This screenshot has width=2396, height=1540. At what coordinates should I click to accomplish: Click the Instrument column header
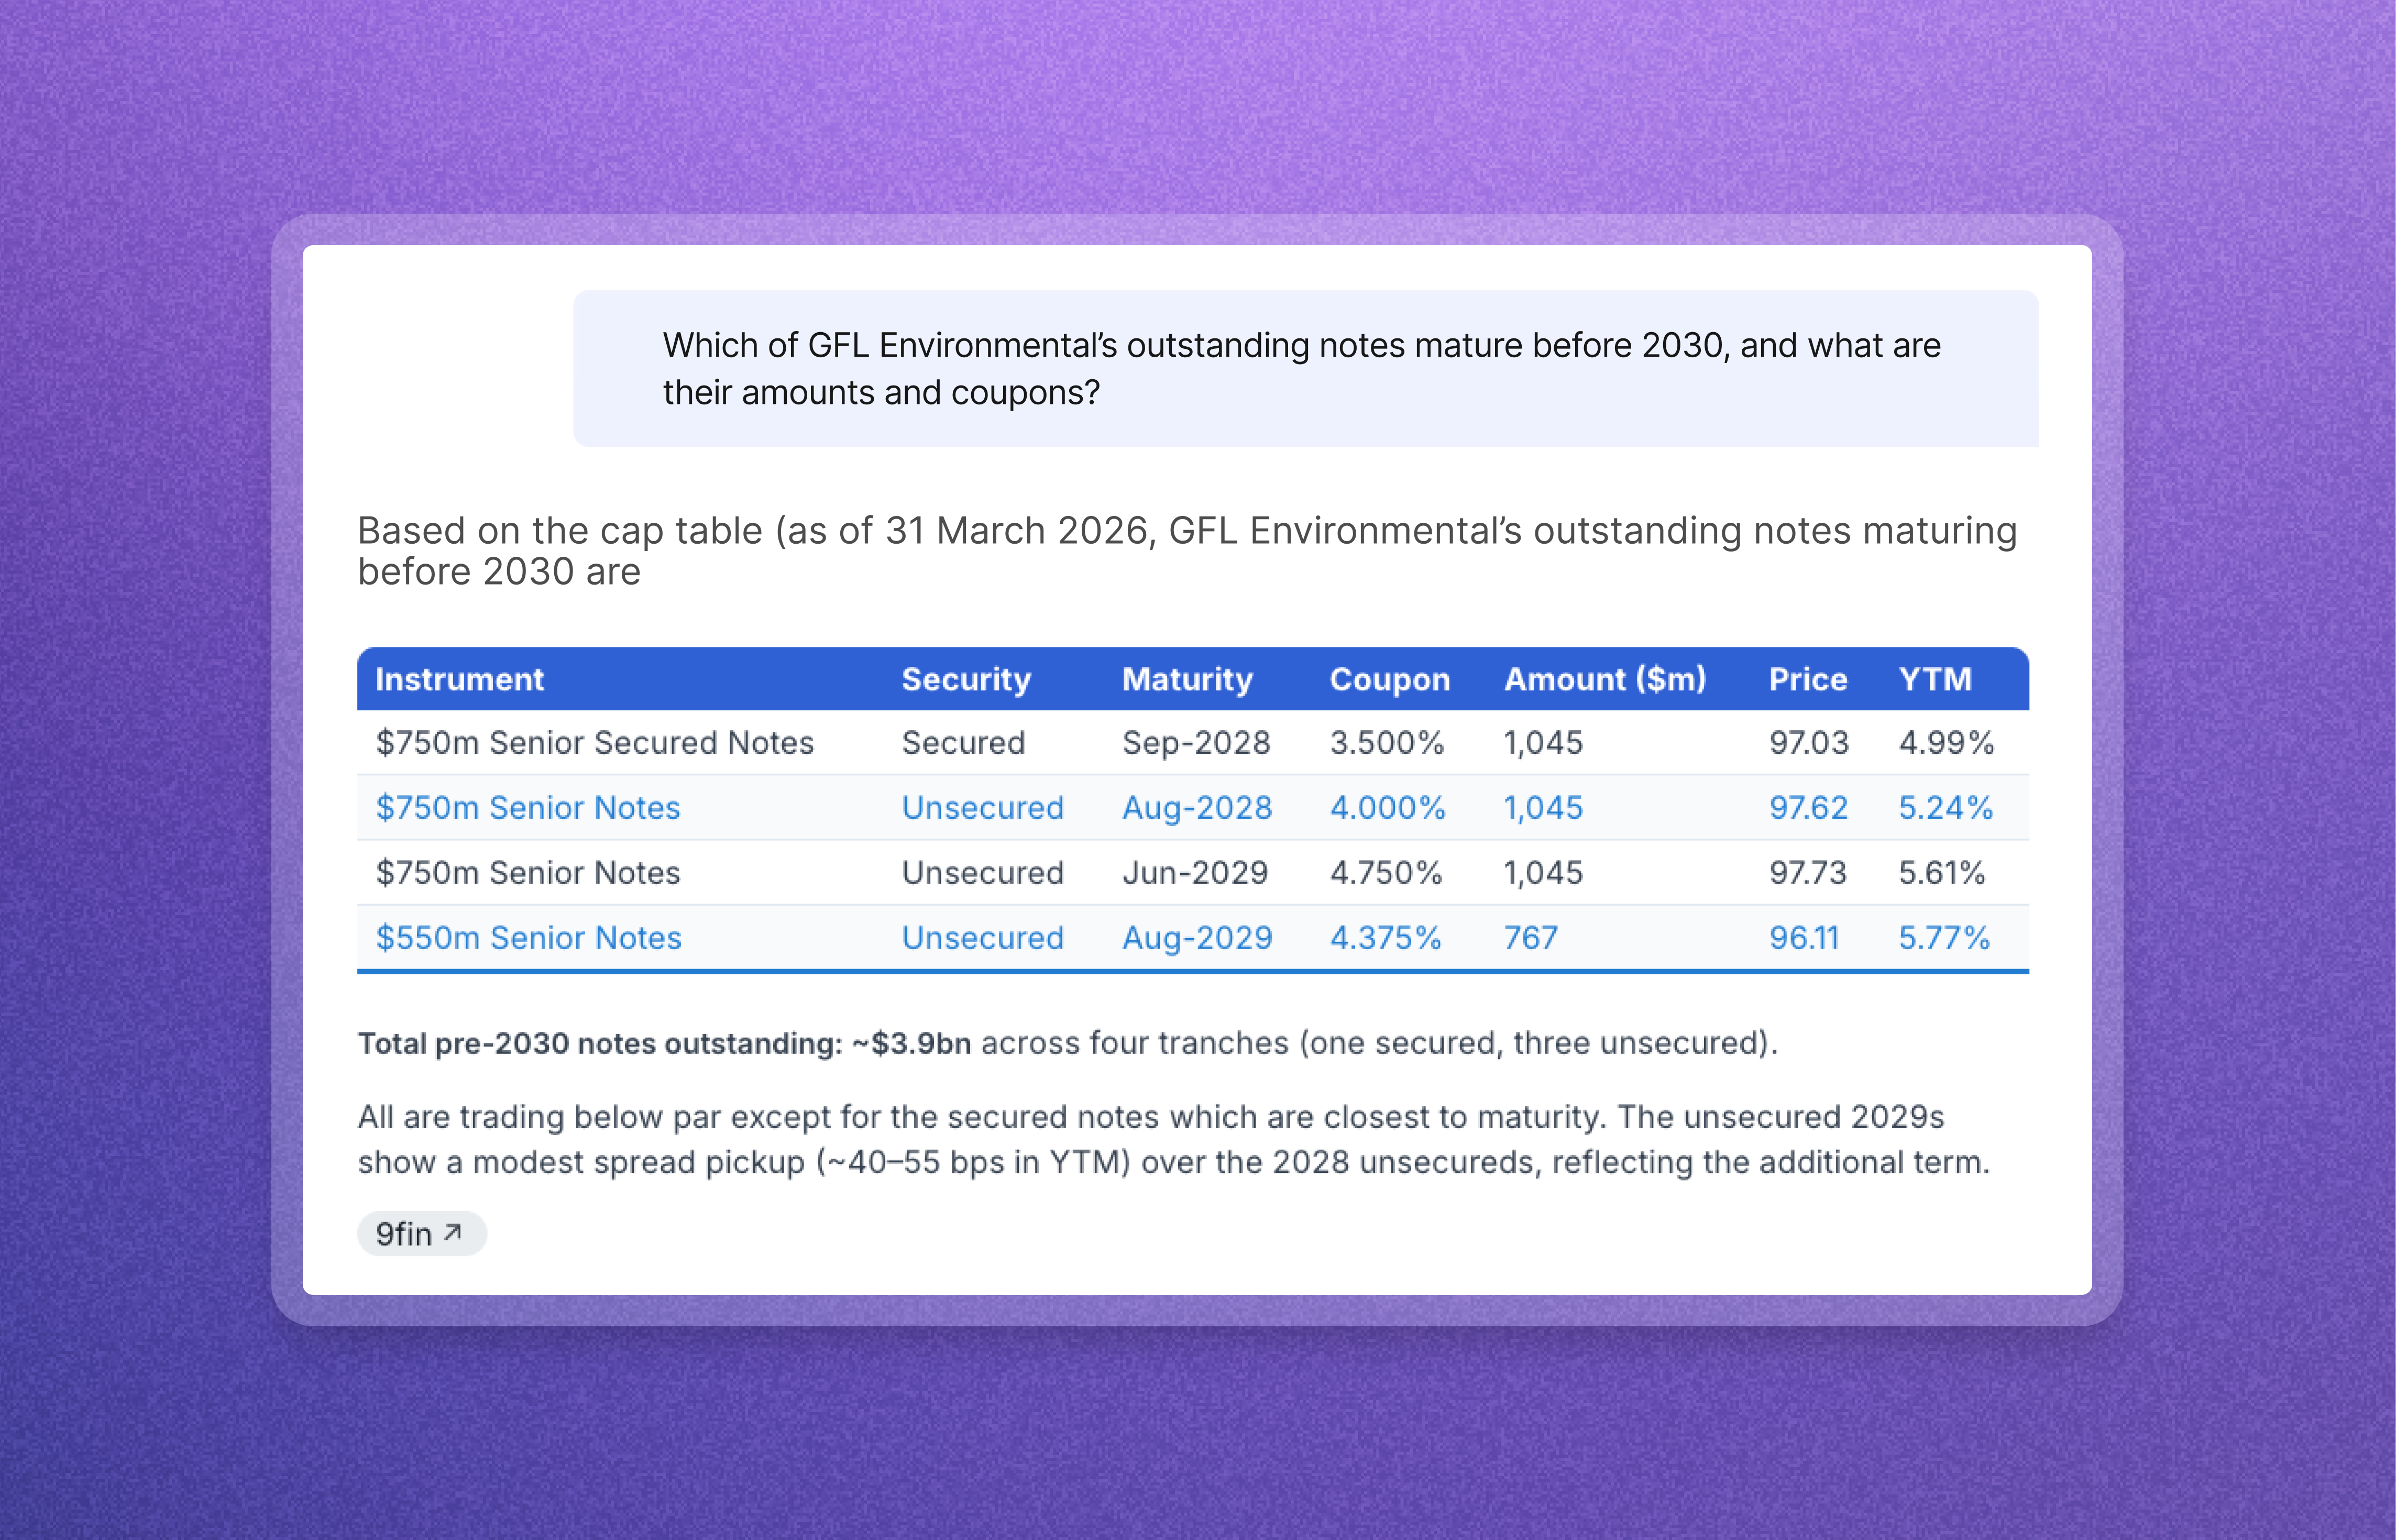[x=459, y=679]
